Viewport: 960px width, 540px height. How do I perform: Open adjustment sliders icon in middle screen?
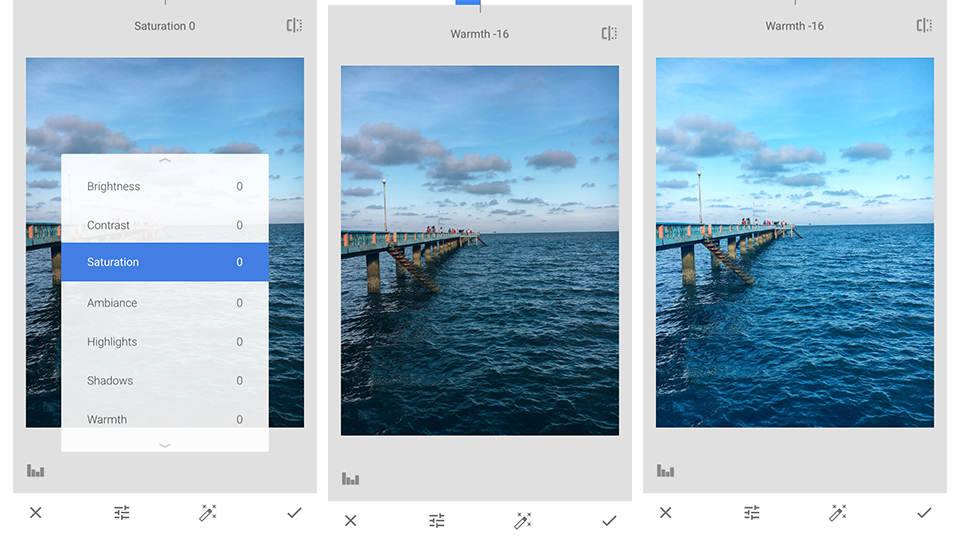(x=437, y=520)
